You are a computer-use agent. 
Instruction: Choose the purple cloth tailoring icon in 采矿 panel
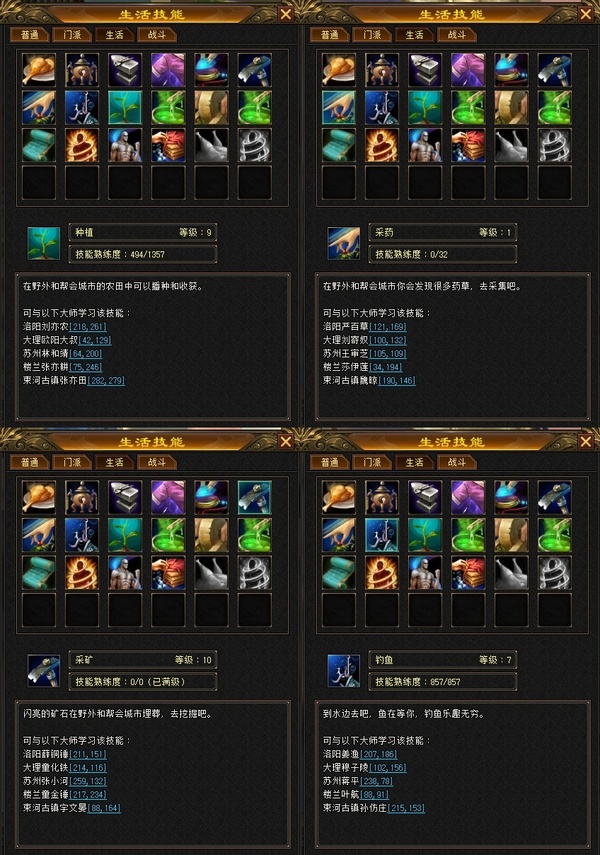click(168, 497)
